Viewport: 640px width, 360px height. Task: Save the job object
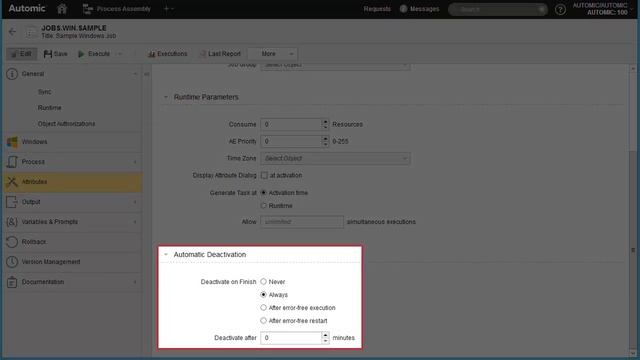(56, 54)
